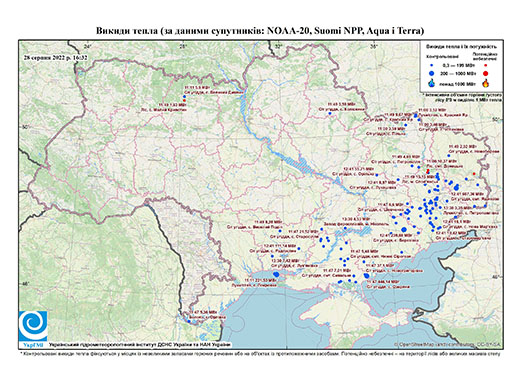Click the Ukrainian Hydrometeorological Institute caption
The width and height of the screenshot is (520, 368).
[x=139, y=344]
